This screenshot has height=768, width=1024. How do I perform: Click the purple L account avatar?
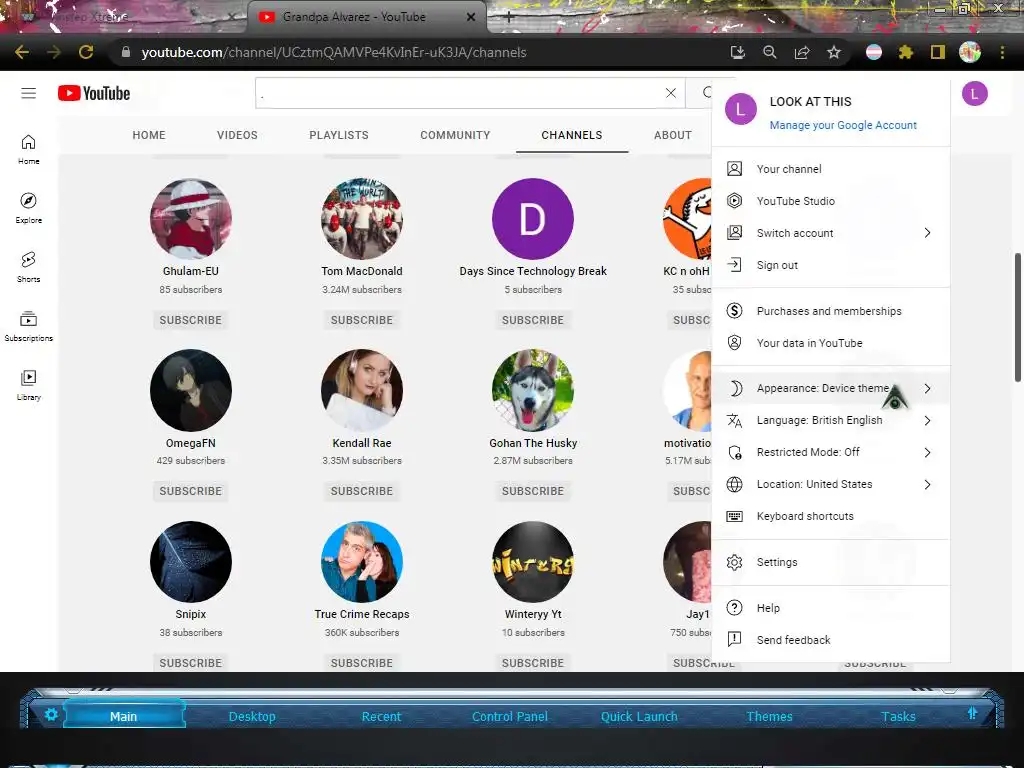pos(974,93)
